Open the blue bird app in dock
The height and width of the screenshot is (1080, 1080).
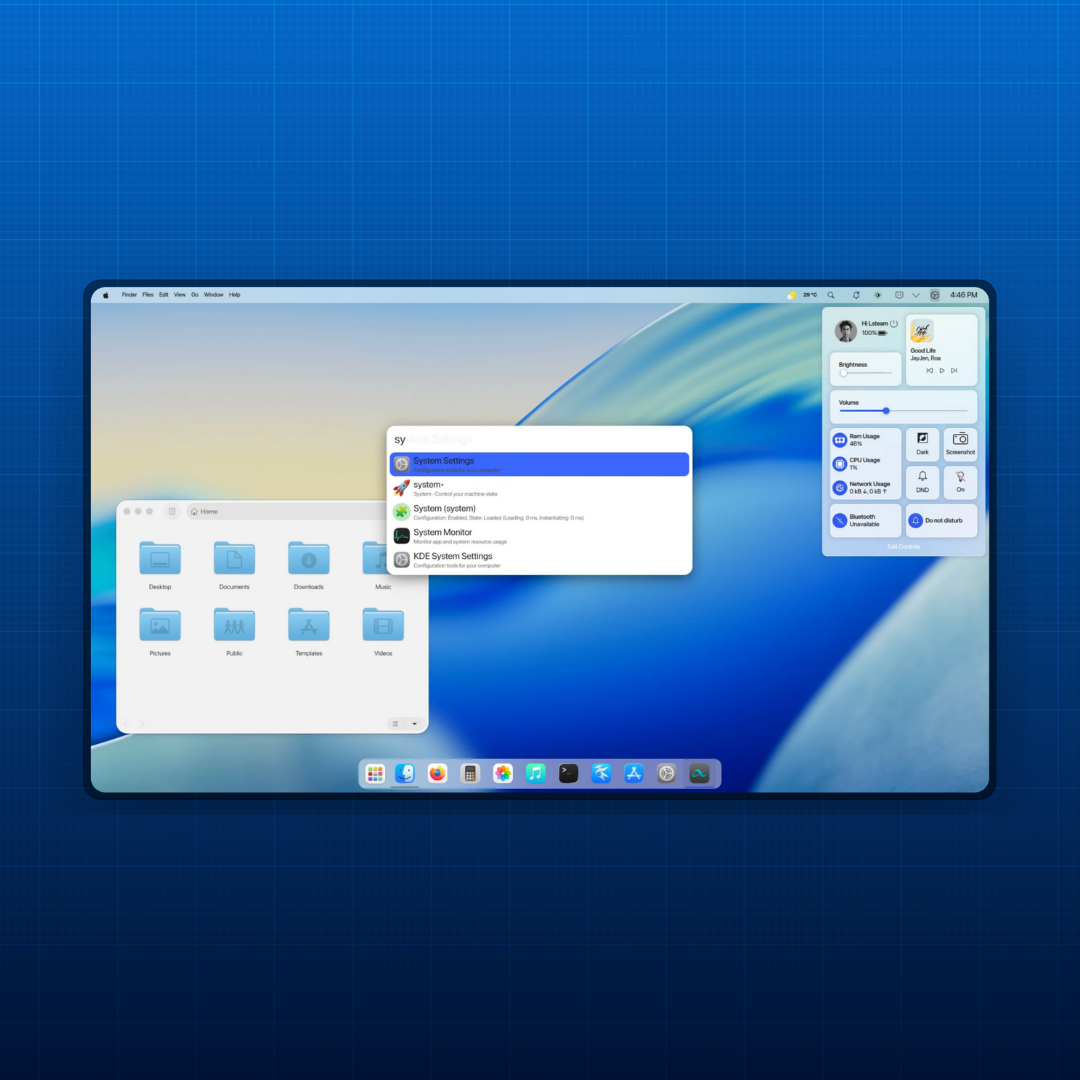601,773
